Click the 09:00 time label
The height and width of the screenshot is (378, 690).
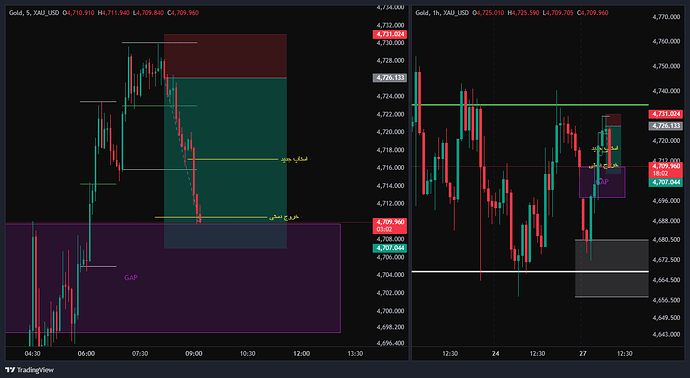coord(194,353)
